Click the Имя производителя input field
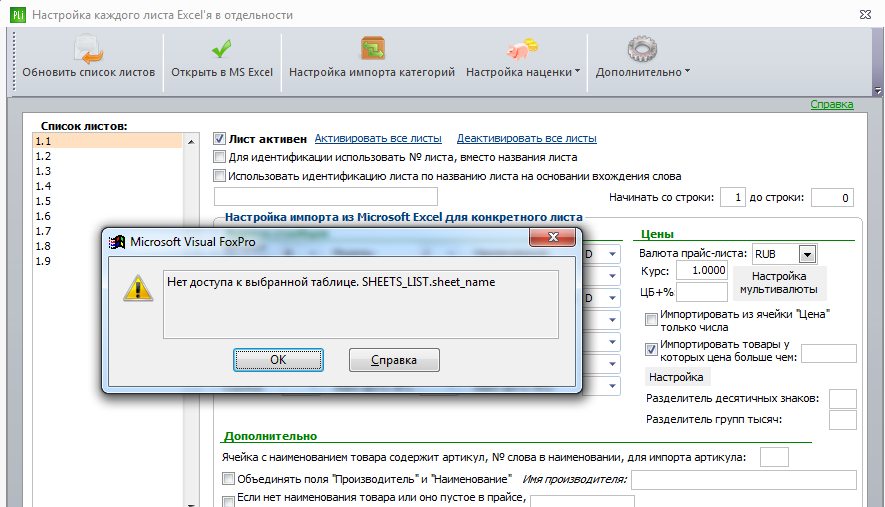 point(744,480)
